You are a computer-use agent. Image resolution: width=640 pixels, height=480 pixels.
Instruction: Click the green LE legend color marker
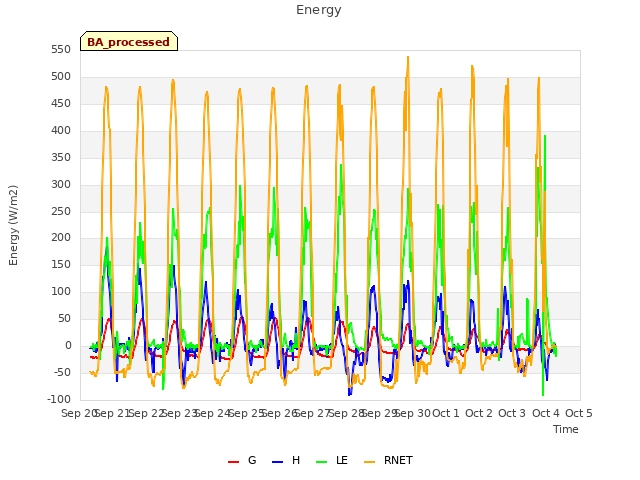coord(321,462)
